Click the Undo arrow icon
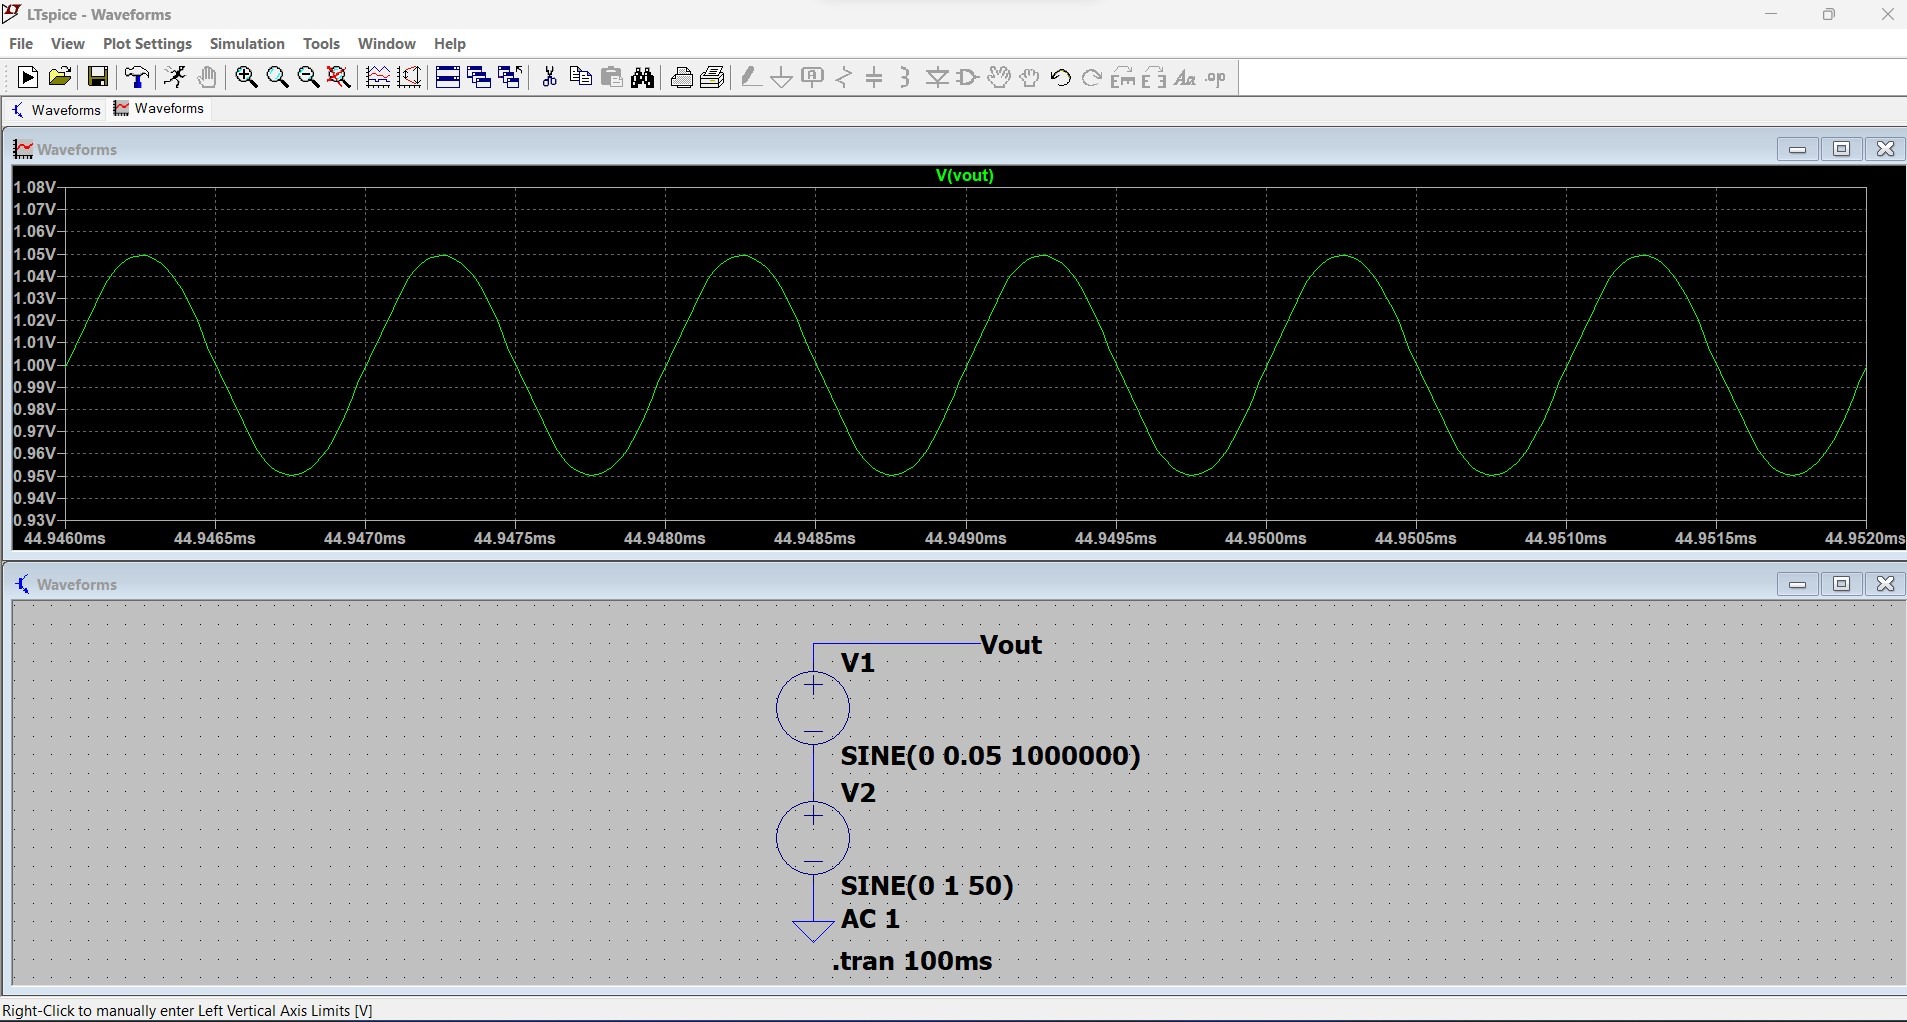 coord(1061,78)
